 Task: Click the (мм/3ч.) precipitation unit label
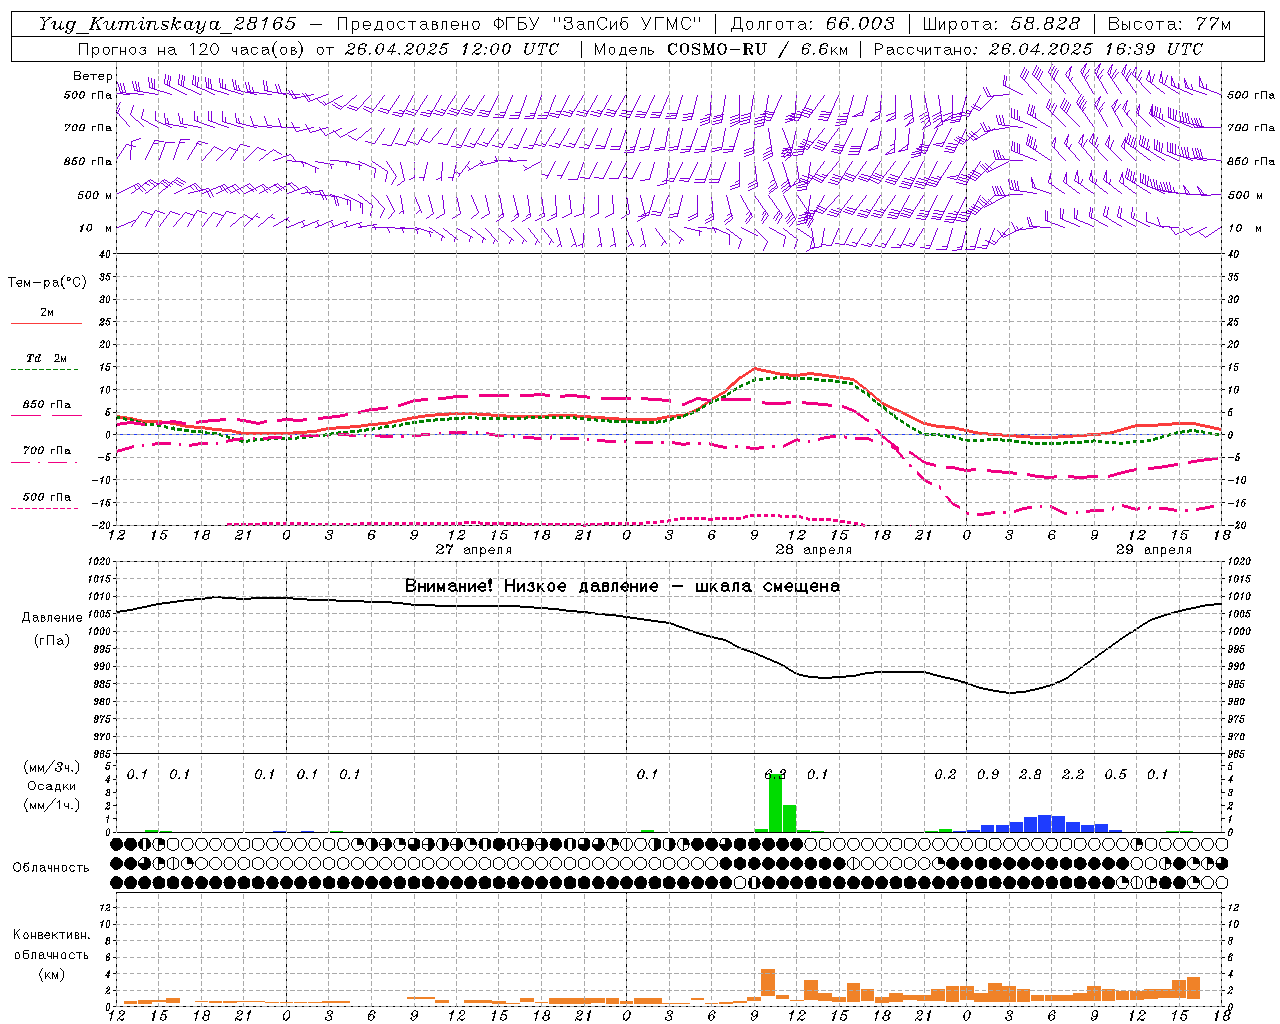tap(52, 767)
